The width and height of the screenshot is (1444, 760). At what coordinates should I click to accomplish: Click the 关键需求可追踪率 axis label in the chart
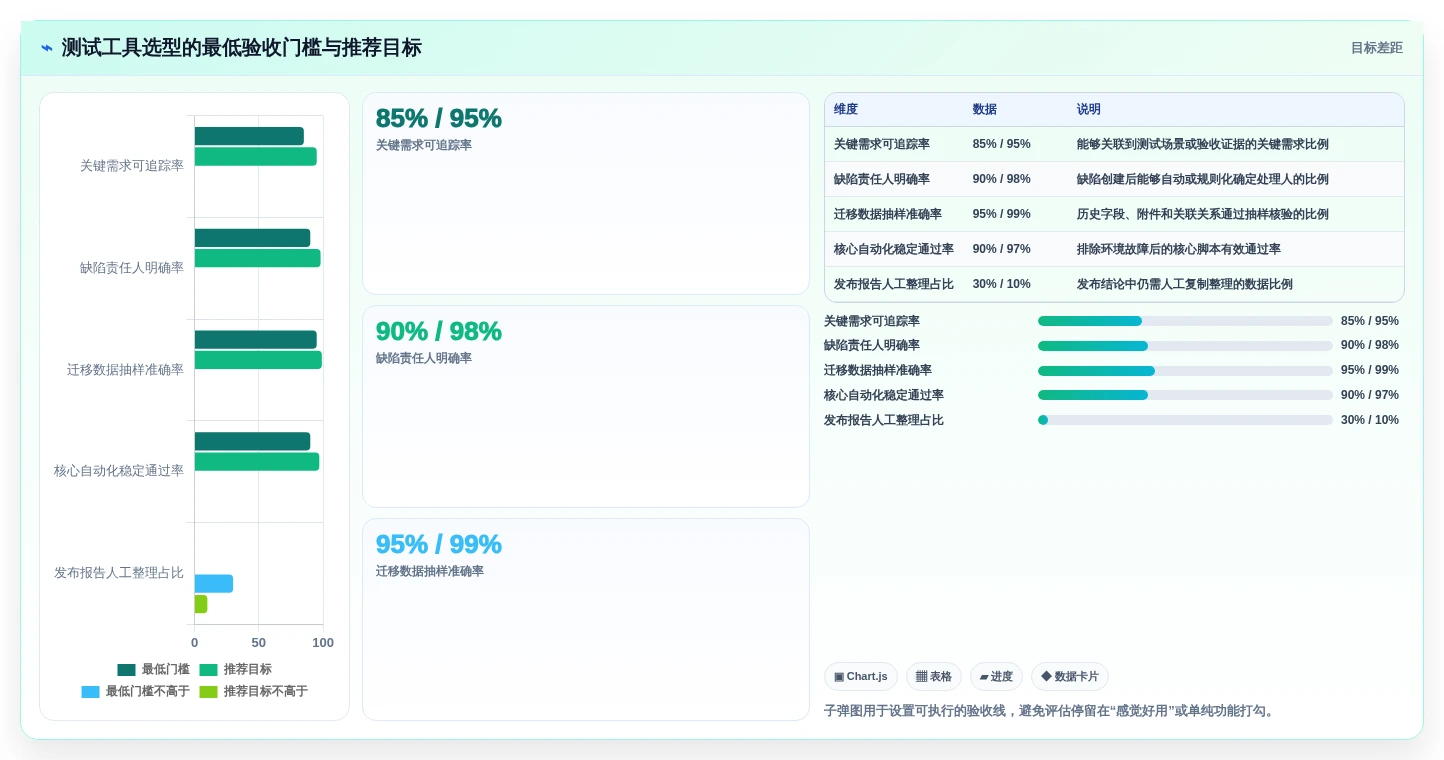pyautogui.click(x=132, y=166)
